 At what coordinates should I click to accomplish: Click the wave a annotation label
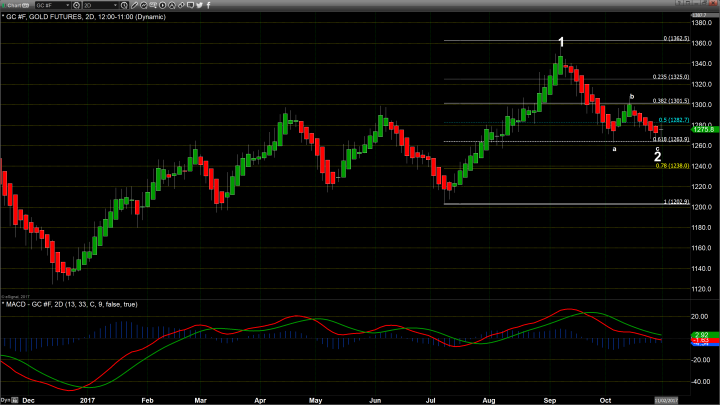614,149
